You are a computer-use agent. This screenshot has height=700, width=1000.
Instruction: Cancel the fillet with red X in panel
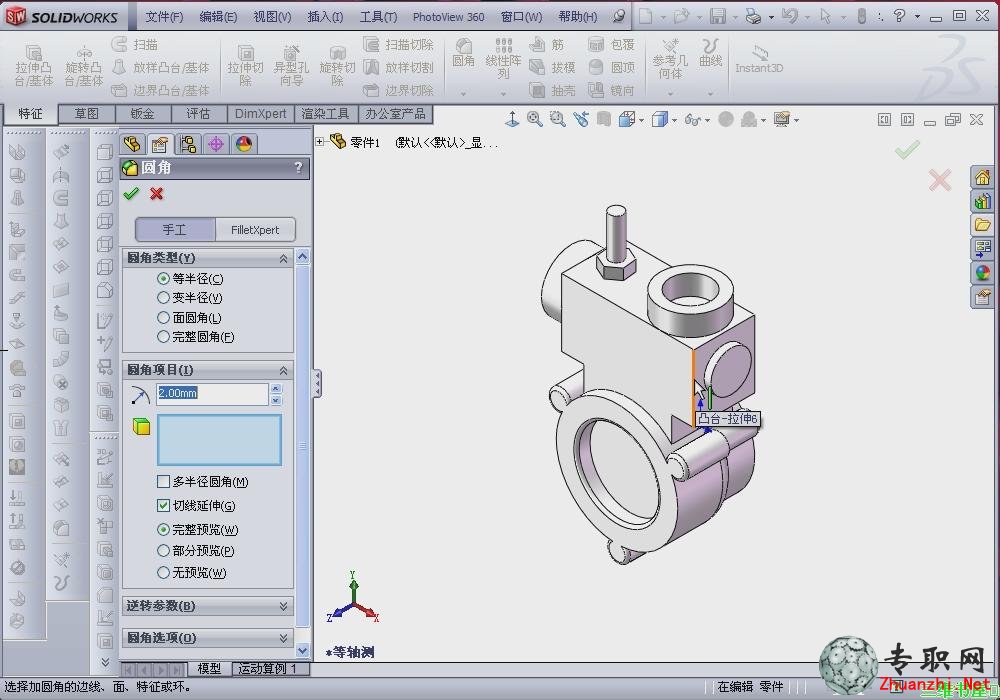pos(156,194)
